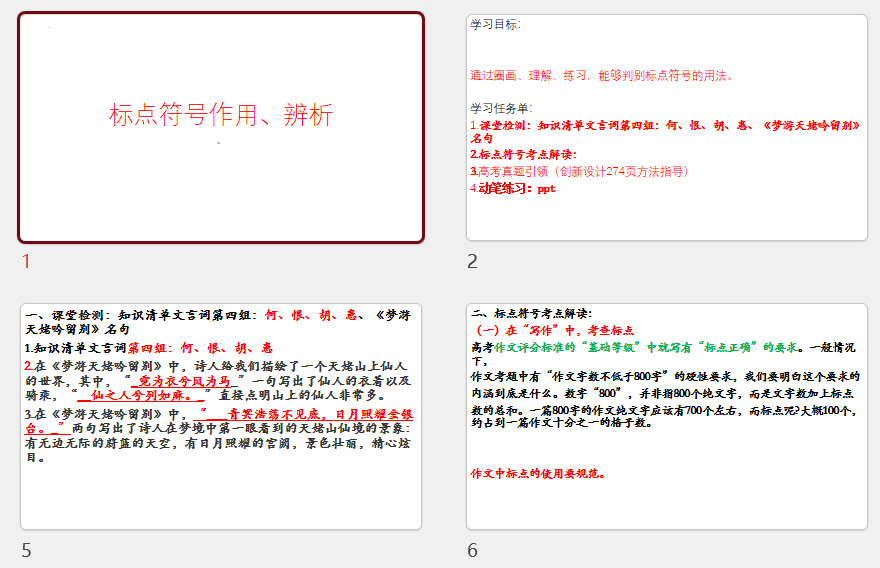This screenshot has width=880, height=568.
Task: Click the slide number 1 label
Action: 26,261
